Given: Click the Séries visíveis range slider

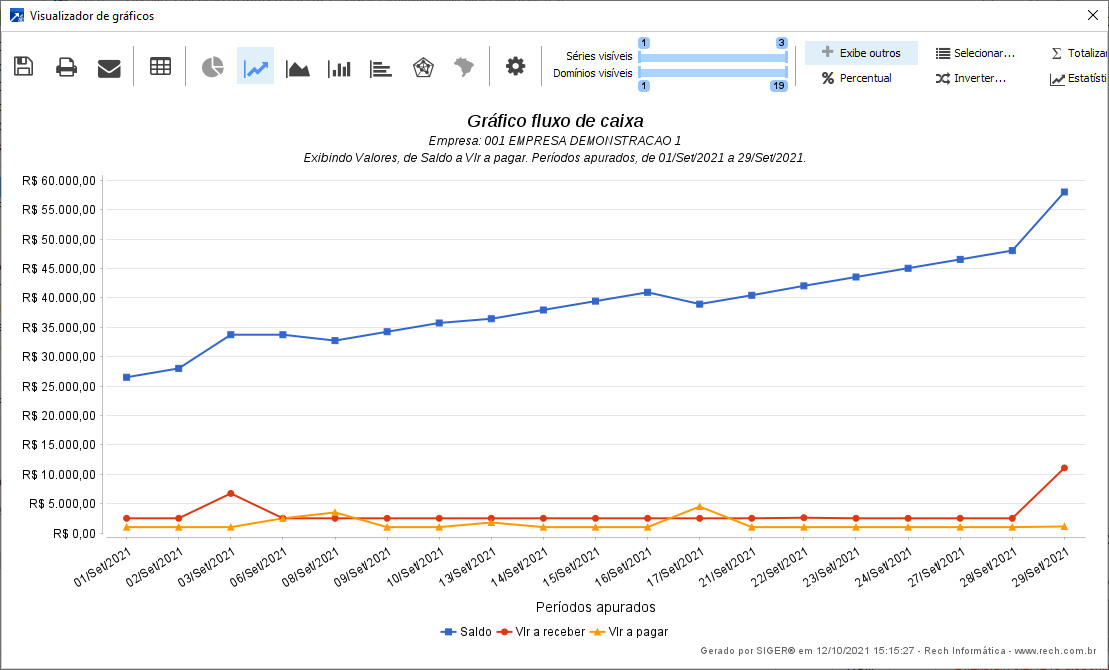Looking at the screenshot, I should pos(712,57).
